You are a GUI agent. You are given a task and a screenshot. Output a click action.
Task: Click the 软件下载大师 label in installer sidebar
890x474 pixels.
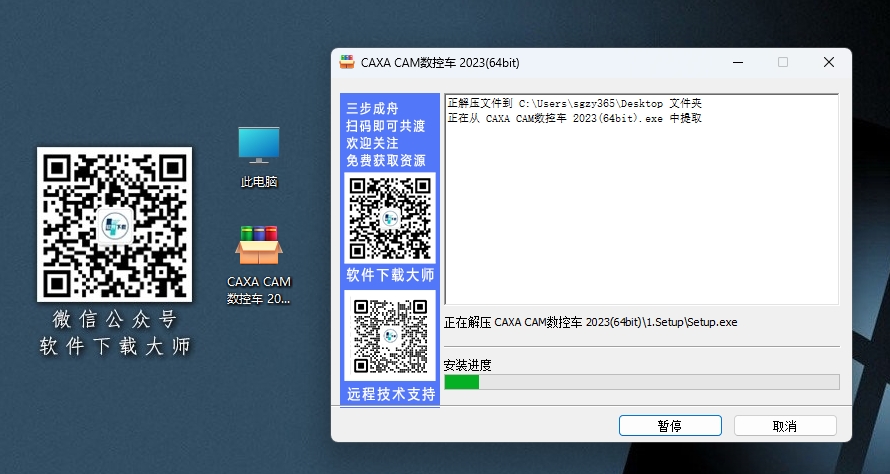coord(390,275)
